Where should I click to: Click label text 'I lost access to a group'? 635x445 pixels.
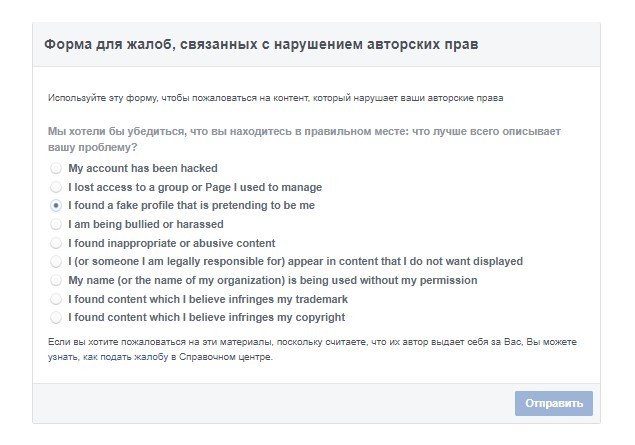(x=195, y=187)
